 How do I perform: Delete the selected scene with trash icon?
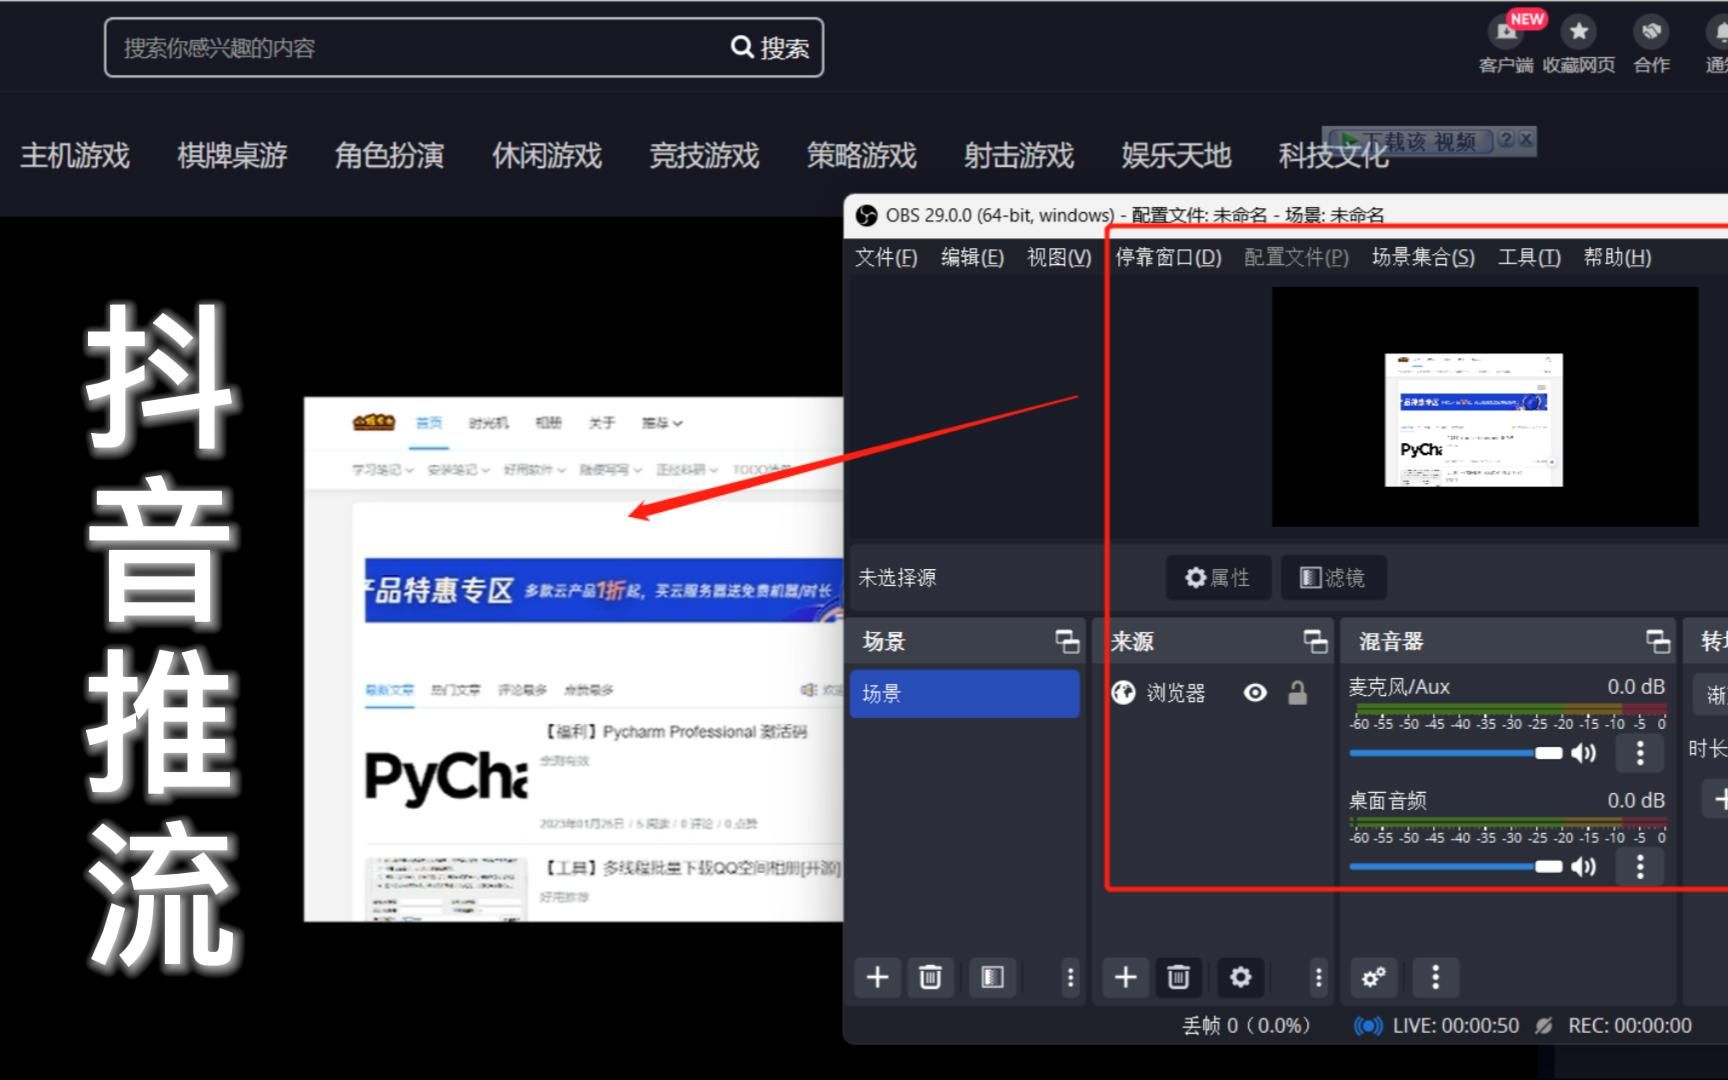point(930,977)
